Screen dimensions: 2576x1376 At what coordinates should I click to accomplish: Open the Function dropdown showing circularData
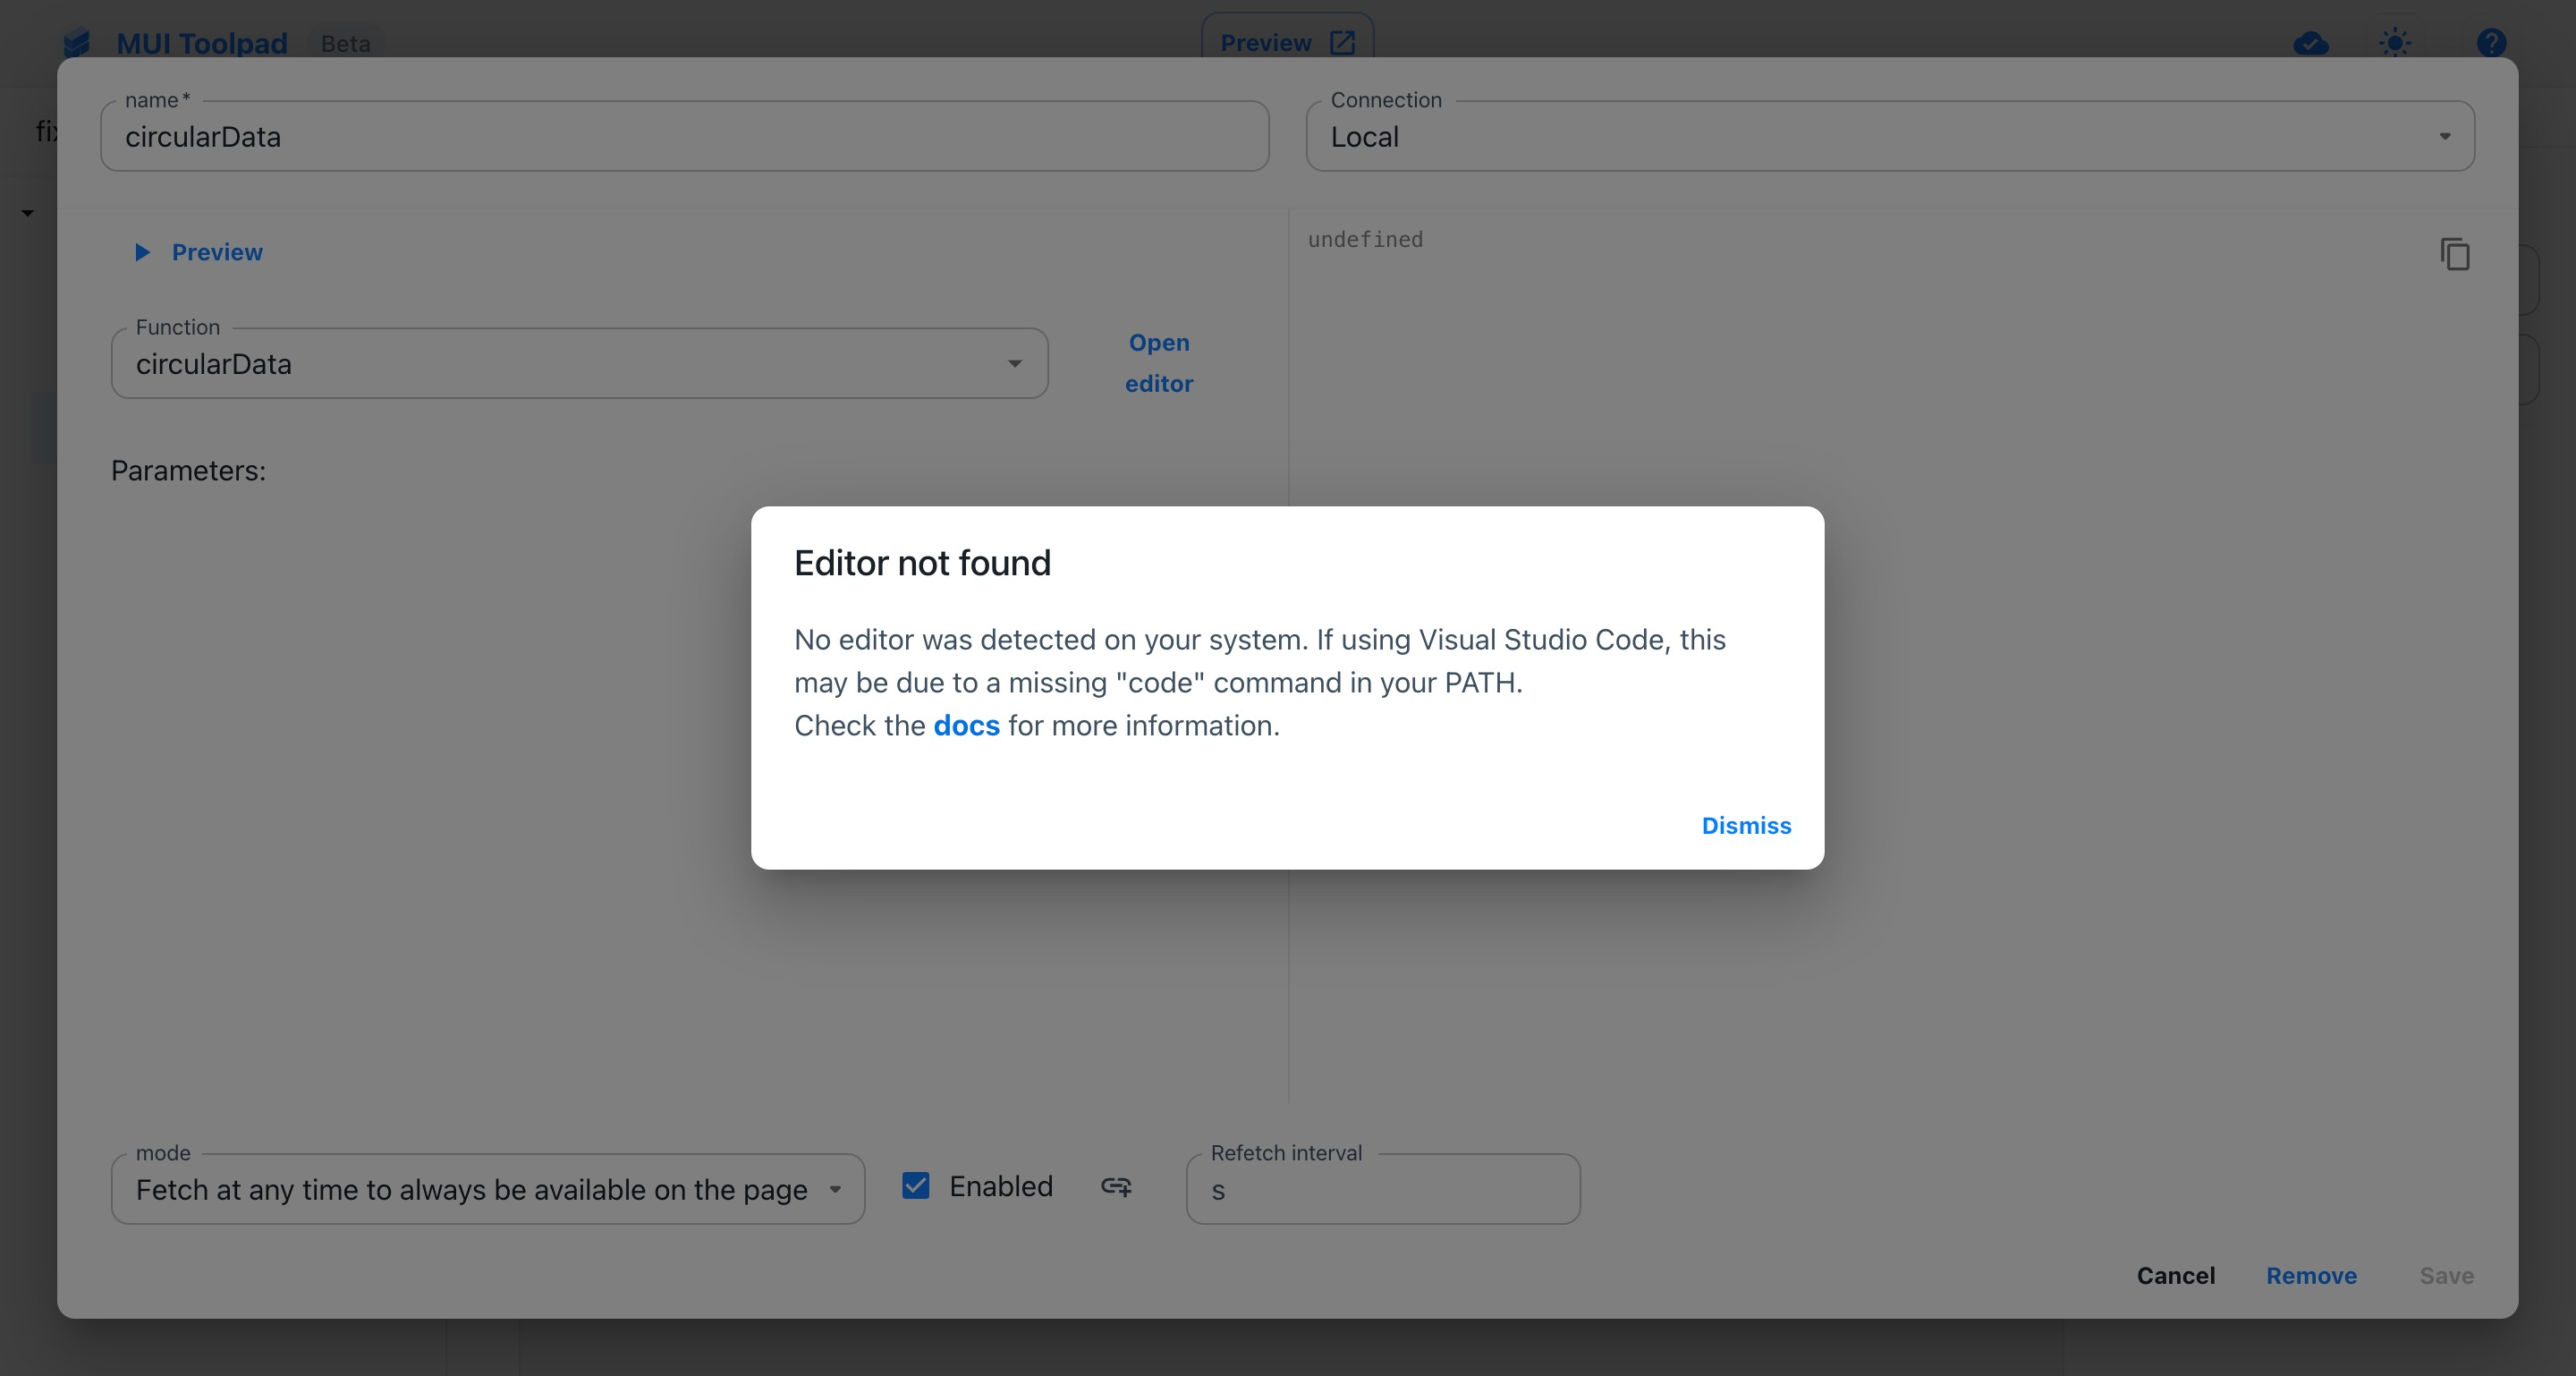(1015, 363)
